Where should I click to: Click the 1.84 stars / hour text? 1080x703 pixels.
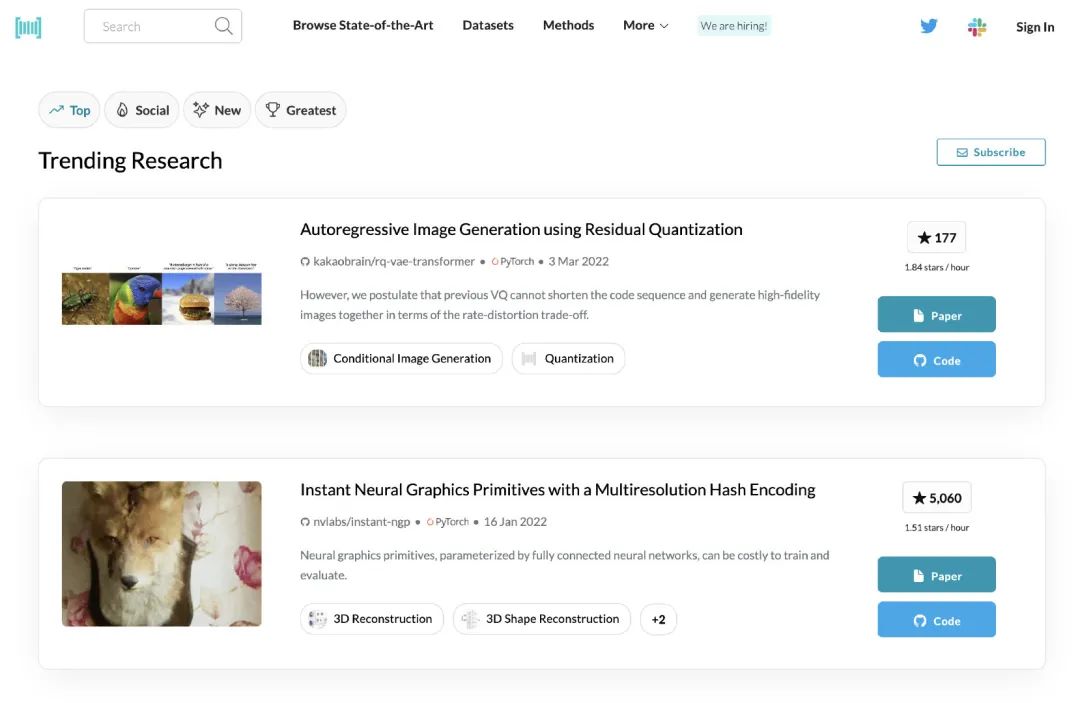937,267
